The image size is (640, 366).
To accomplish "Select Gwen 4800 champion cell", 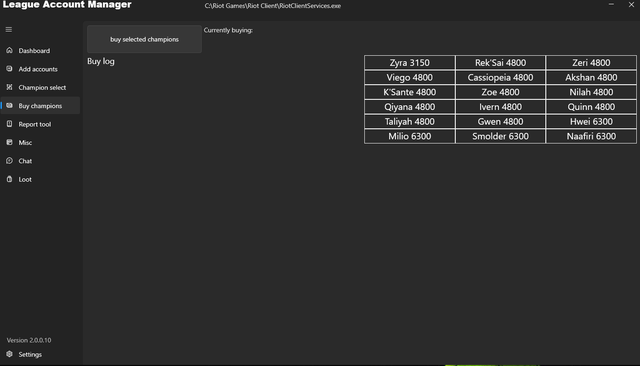I will click(x=500, y=121).
